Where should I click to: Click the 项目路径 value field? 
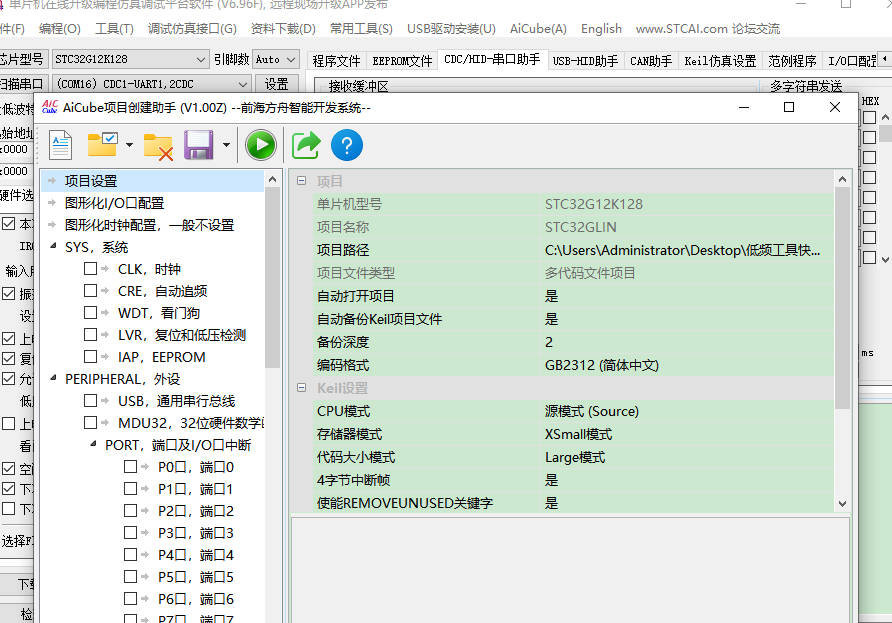click(682, 250)
